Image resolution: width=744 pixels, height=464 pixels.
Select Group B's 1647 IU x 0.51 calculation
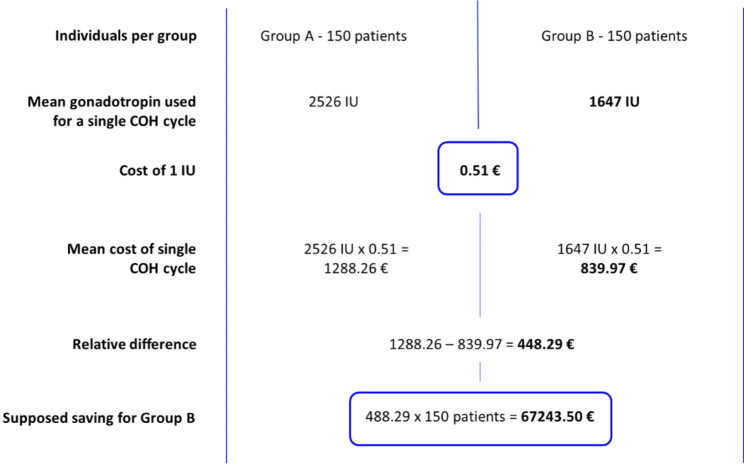tap(614, 249)
